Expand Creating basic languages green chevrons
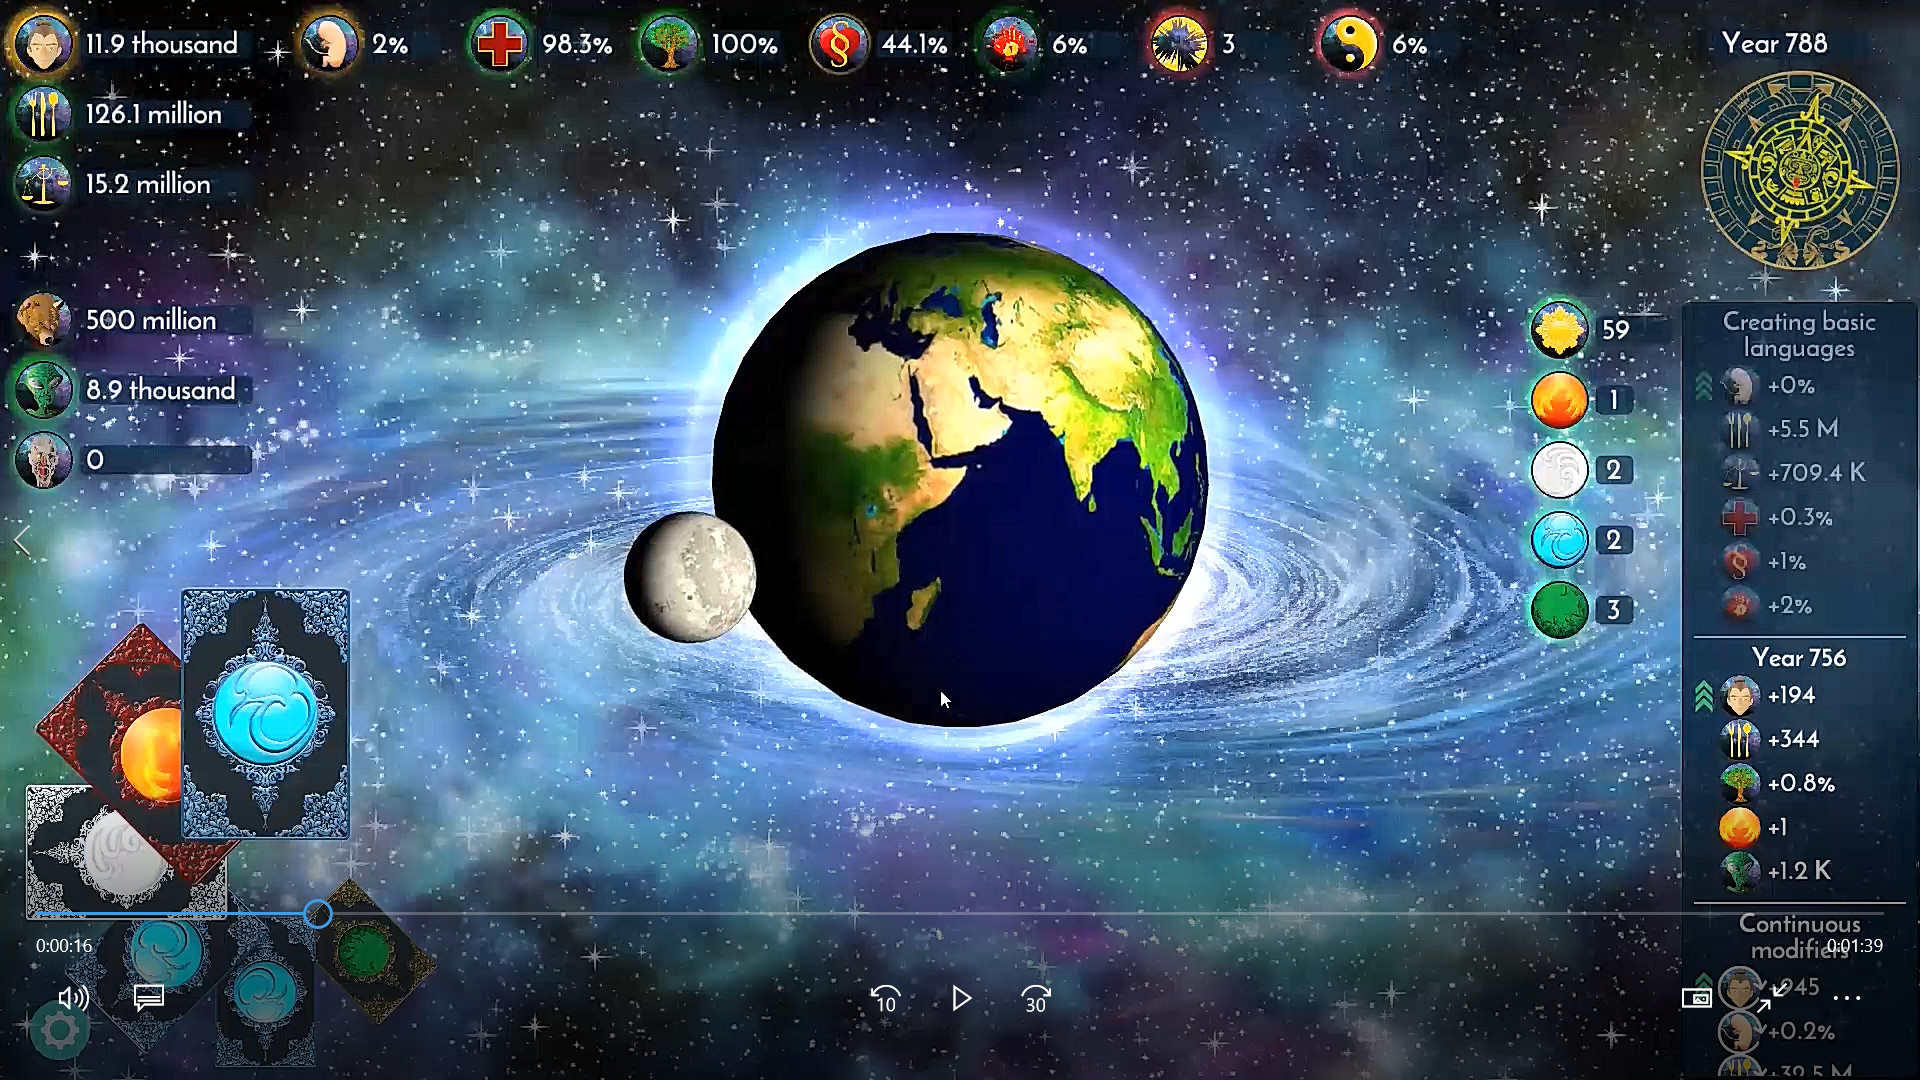The height and width of the screenshot is (1080, 1920). pyautogui.click(x=1704, y=387)
